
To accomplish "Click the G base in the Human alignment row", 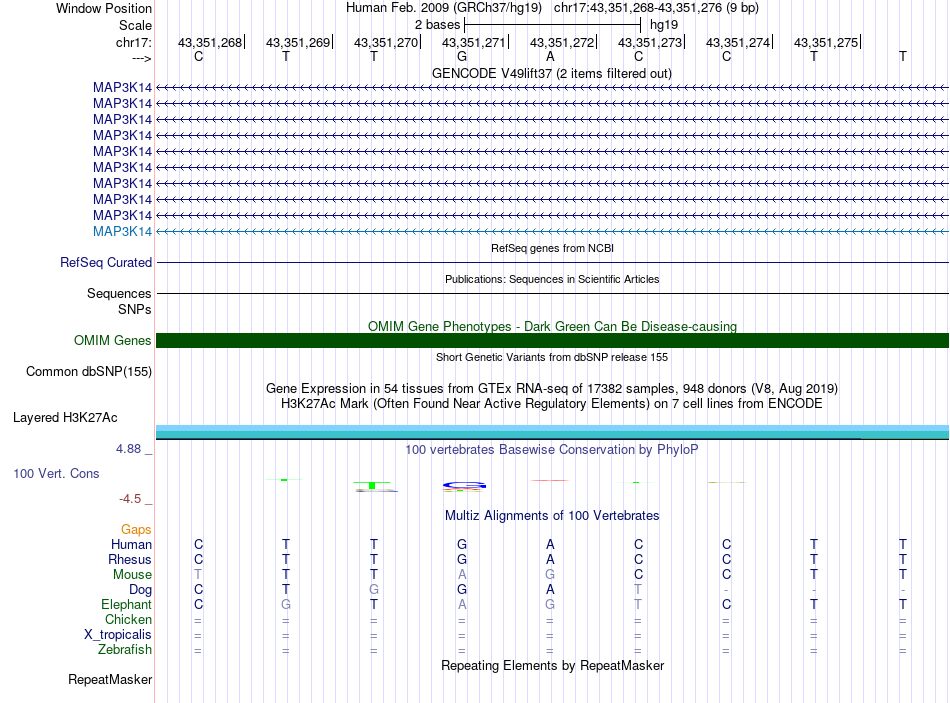I will pos(462,545).
